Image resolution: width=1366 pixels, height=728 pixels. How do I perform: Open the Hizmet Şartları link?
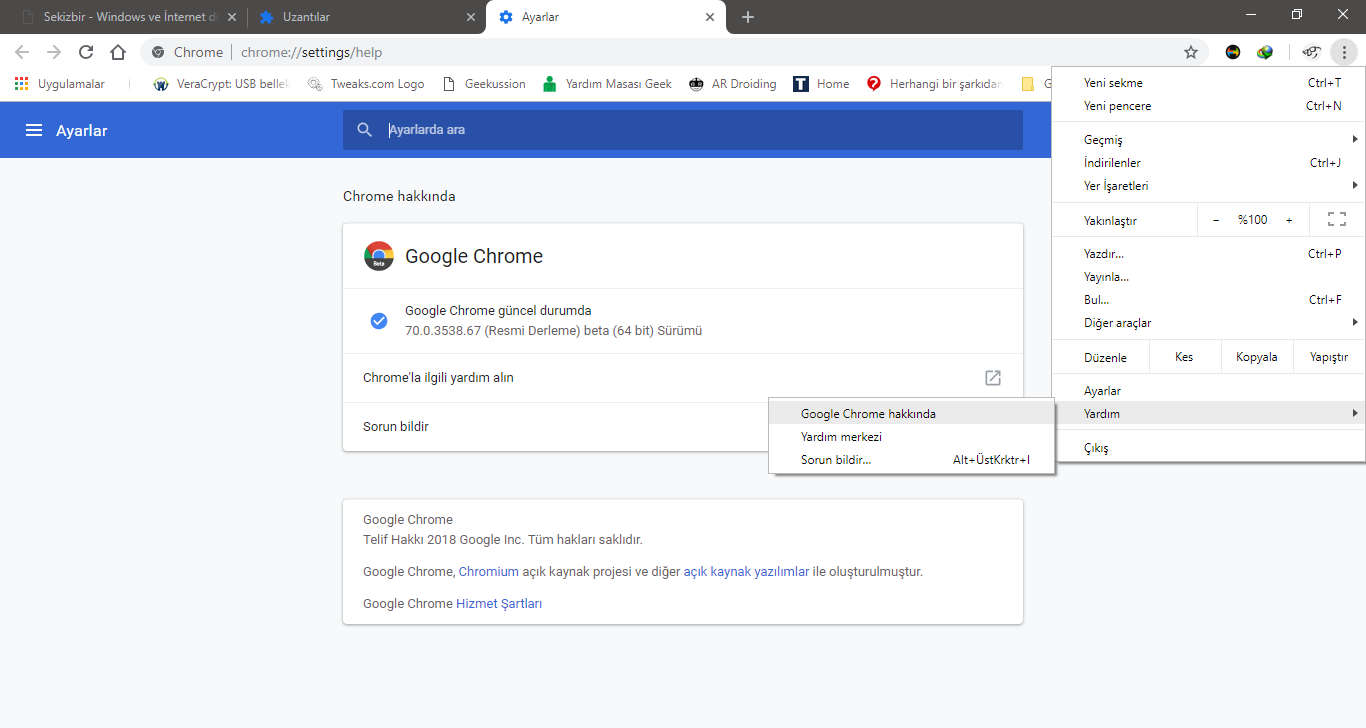[499, 604]
